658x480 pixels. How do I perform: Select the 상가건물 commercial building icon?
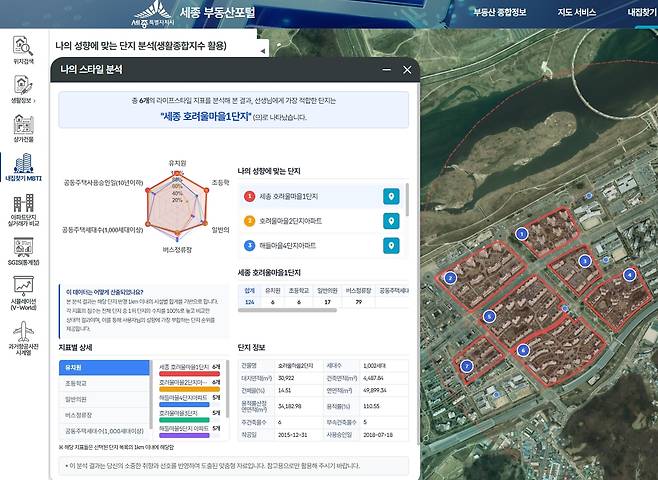pyautogui.click(x=23, y=128)
